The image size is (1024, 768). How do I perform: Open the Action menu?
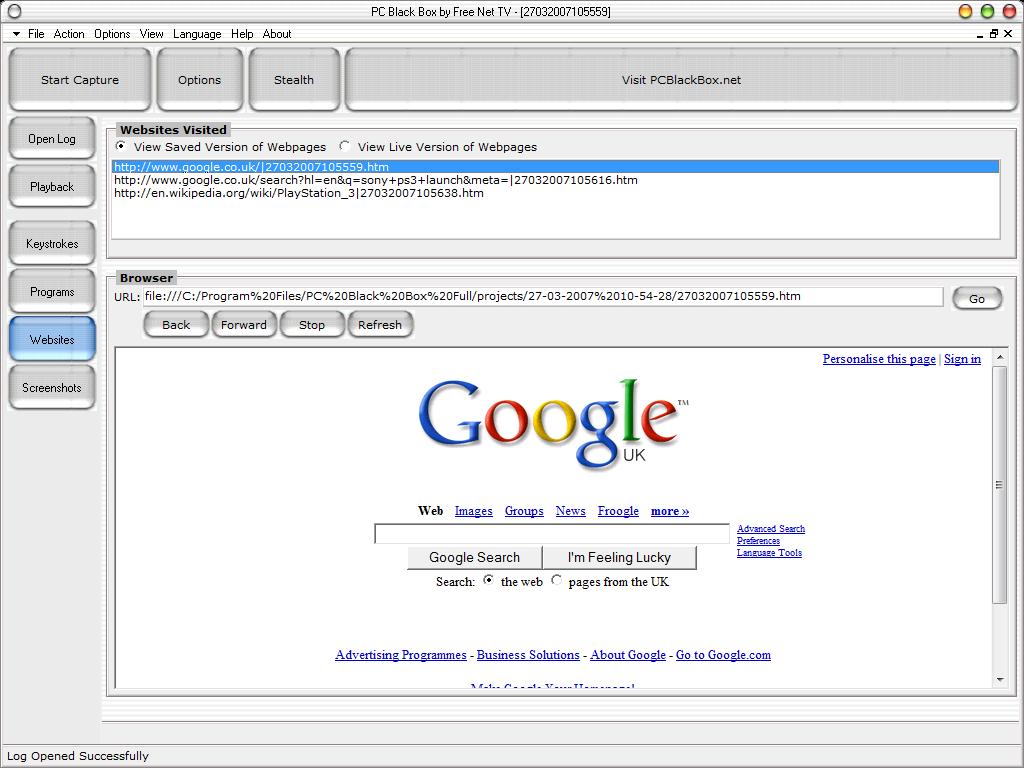coord(69,34)
